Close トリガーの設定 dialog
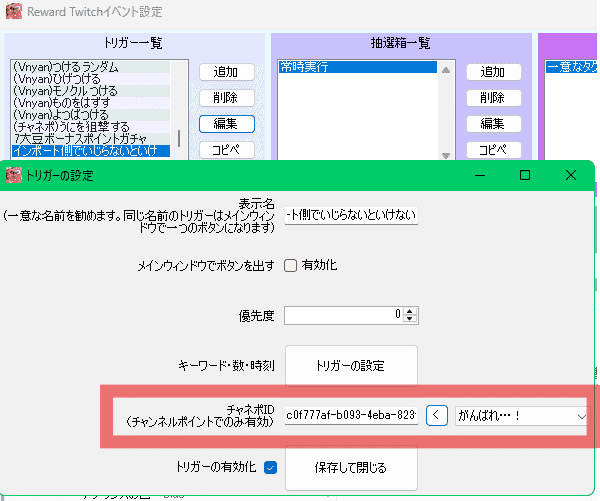Image resolution: width=600 pixels, height=501 pixels. point(571,175)
